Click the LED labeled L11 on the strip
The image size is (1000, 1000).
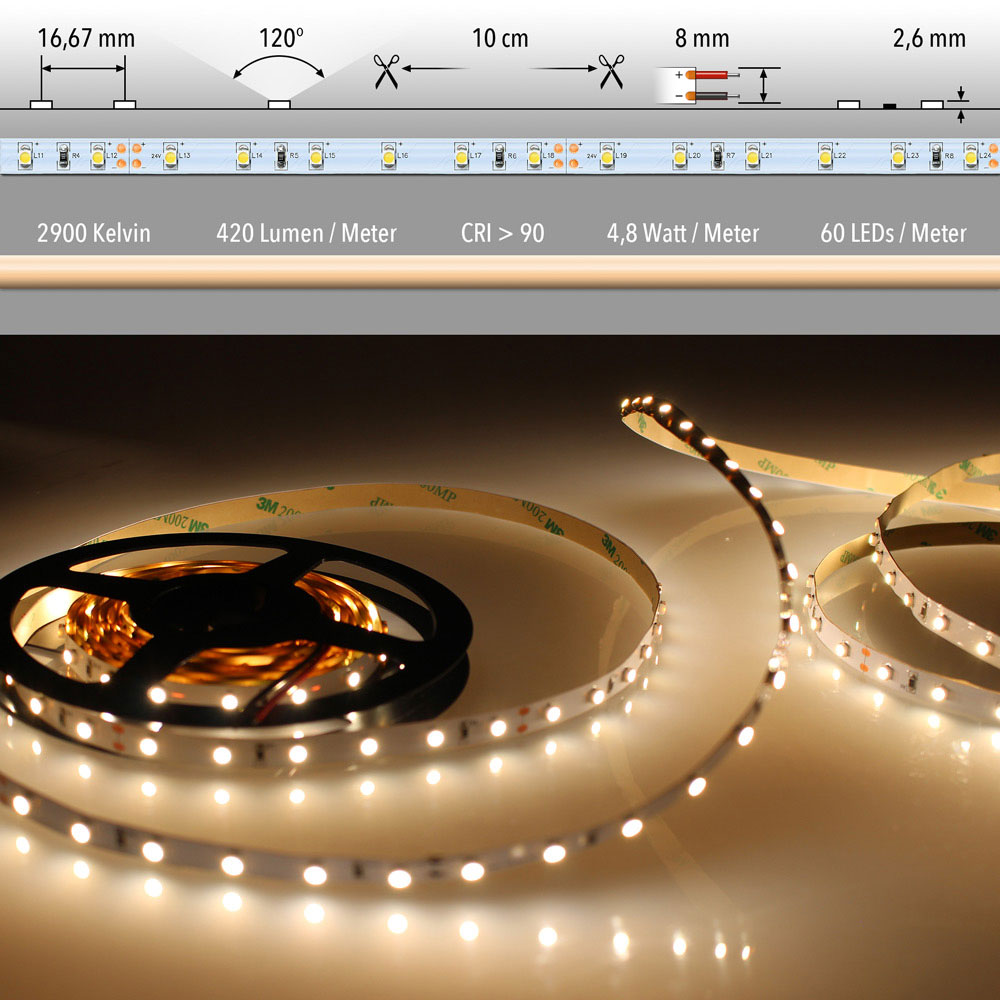point(24,154)
